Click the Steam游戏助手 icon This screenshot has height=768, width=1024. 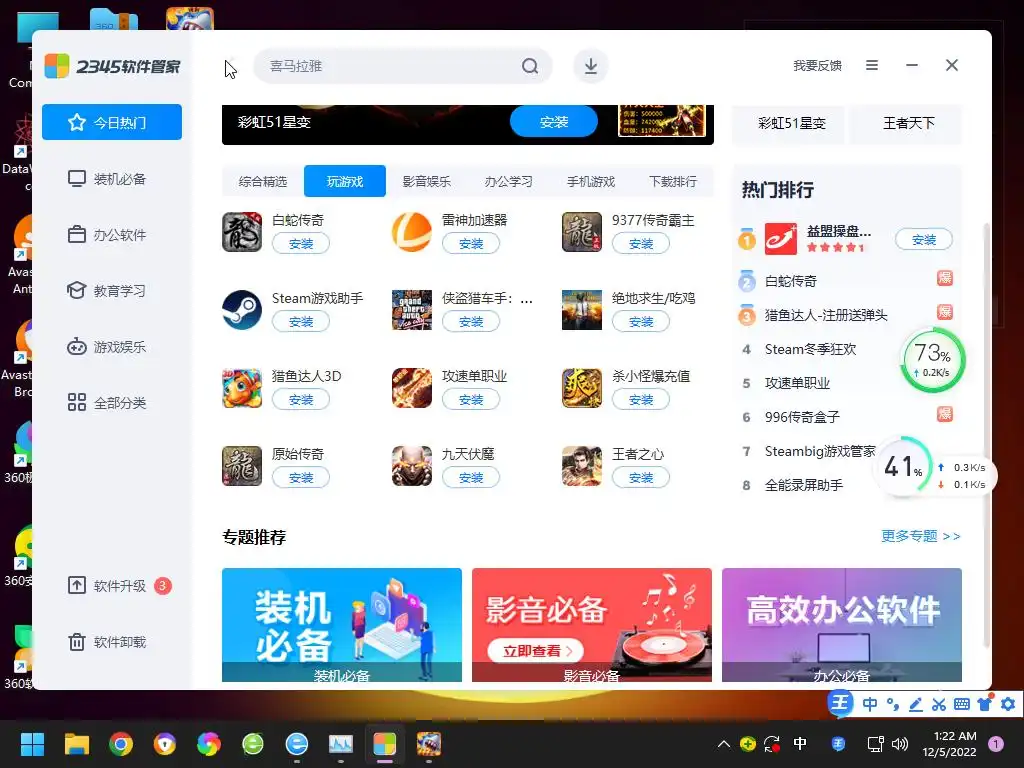click(242, 310)
